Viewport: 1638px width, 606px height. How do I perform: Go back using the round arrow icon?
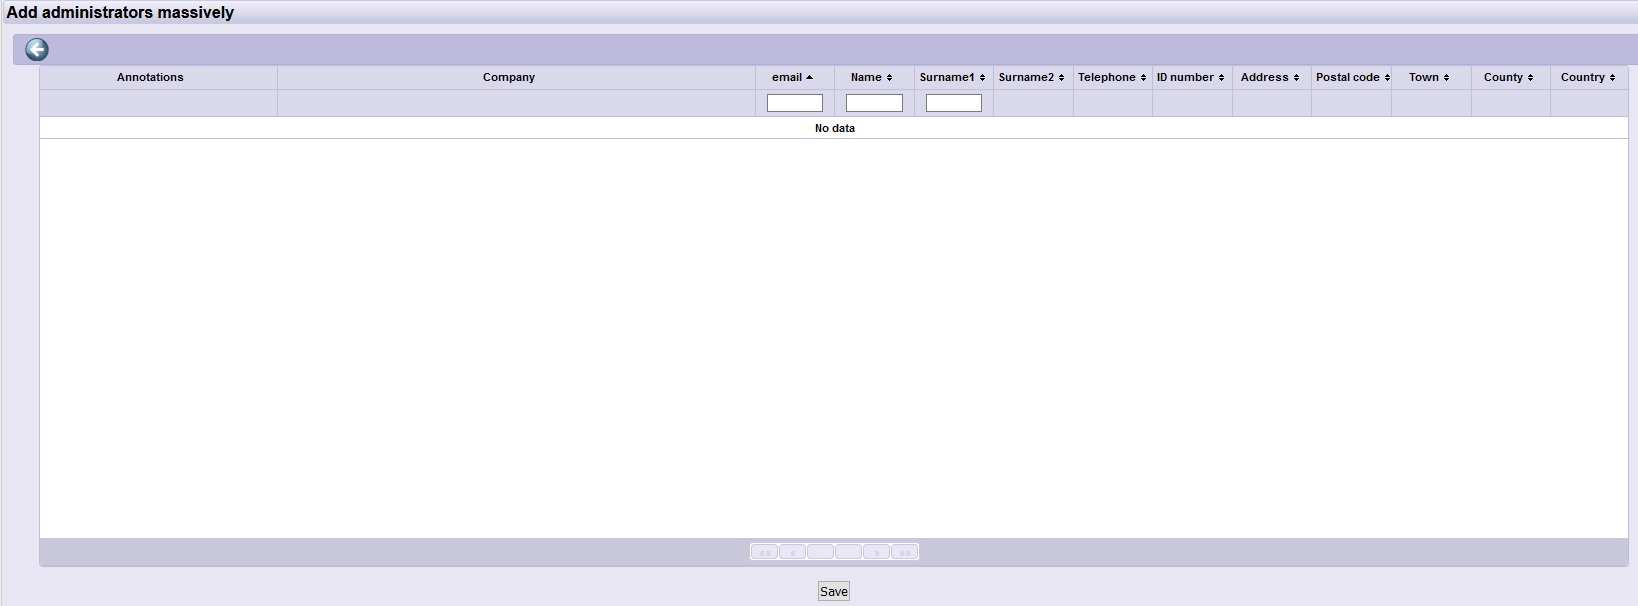(37, 50)
